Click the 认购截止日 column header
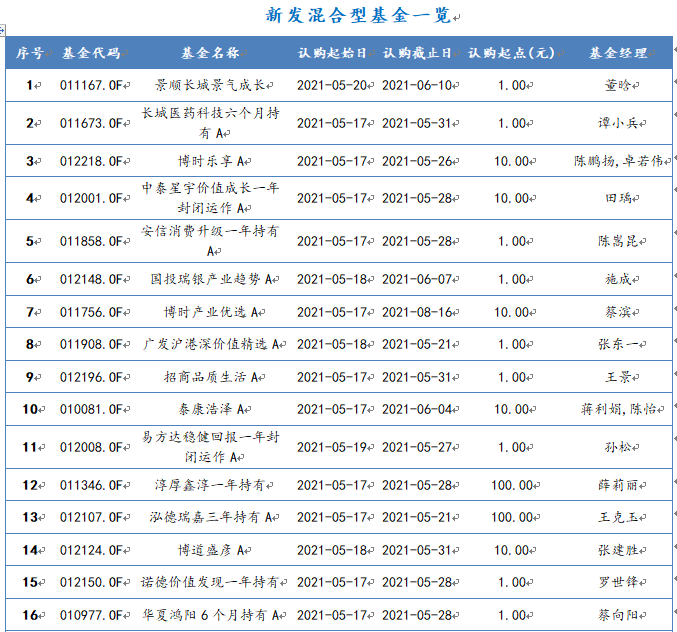The image size is (677, 632). pos(418,53)
